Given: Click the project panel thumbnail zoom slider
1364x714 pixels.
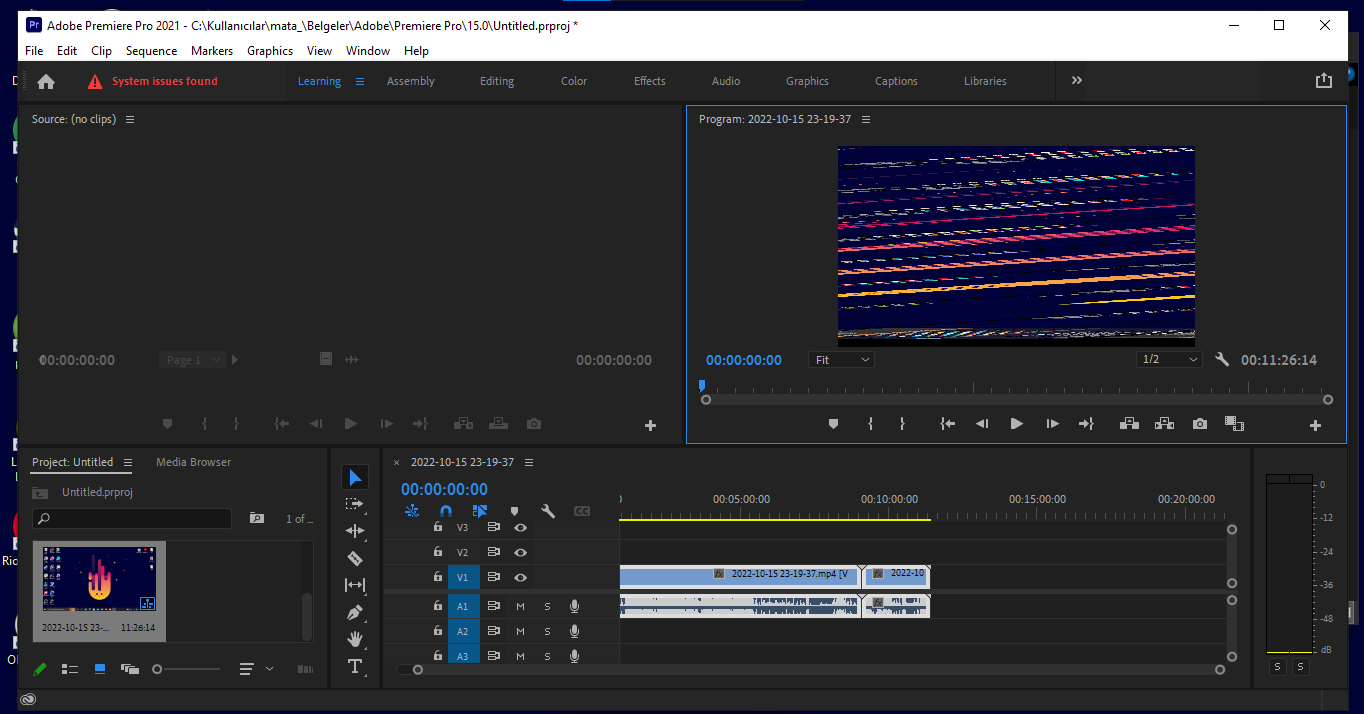Looking at the screenshot, I should click(158, 669).
